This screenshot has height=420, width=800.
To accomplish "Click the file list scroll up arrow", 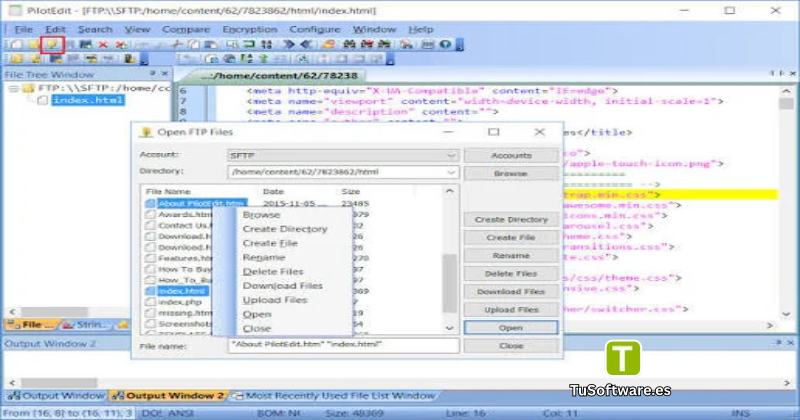I will 449,191.
